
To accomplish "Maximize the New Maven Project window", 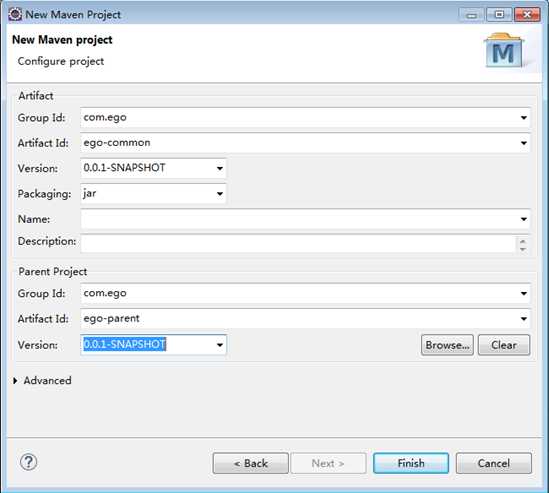I will pos(499,15).
